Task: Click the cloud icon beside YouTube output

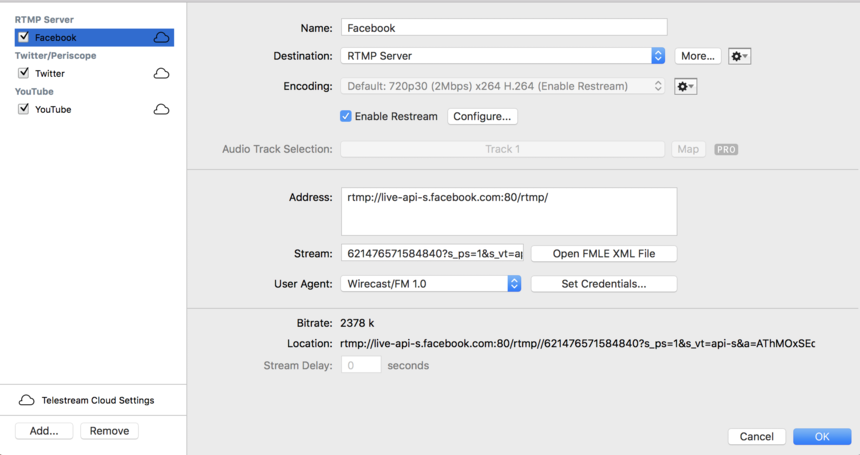Action: (161, 110)
